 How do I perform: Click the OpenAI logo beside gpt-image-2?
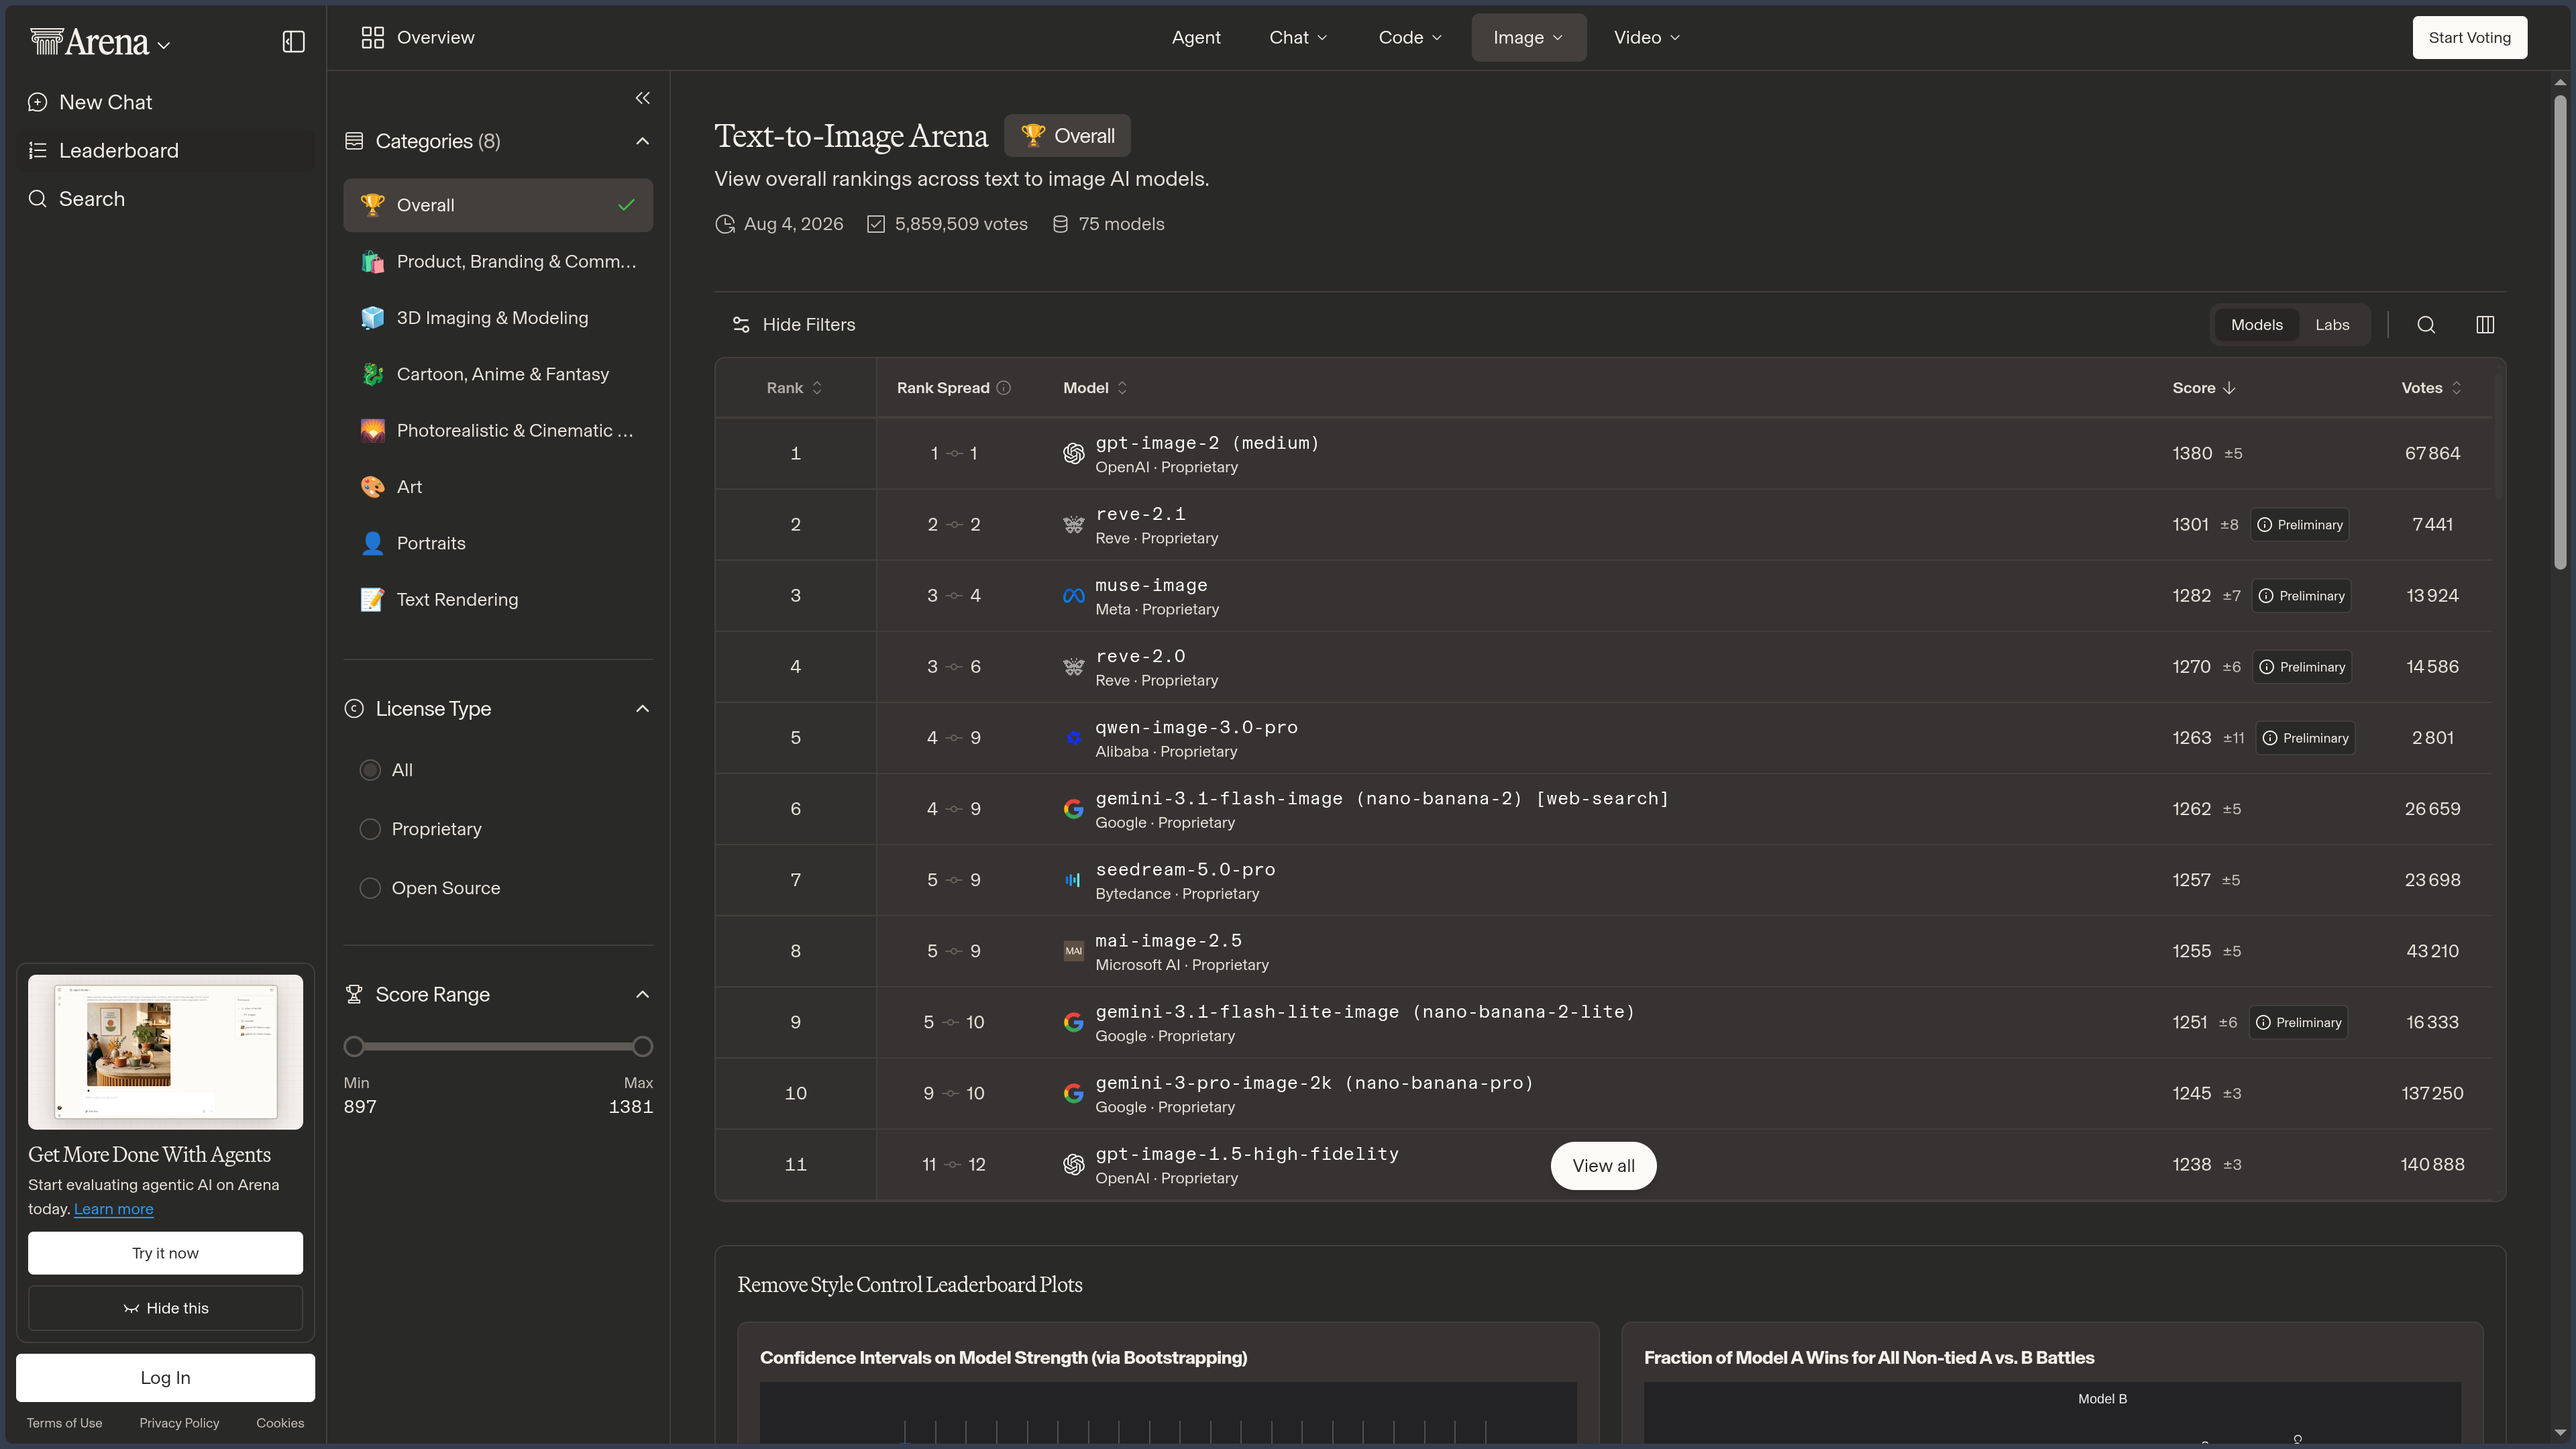click(1073, 453)
